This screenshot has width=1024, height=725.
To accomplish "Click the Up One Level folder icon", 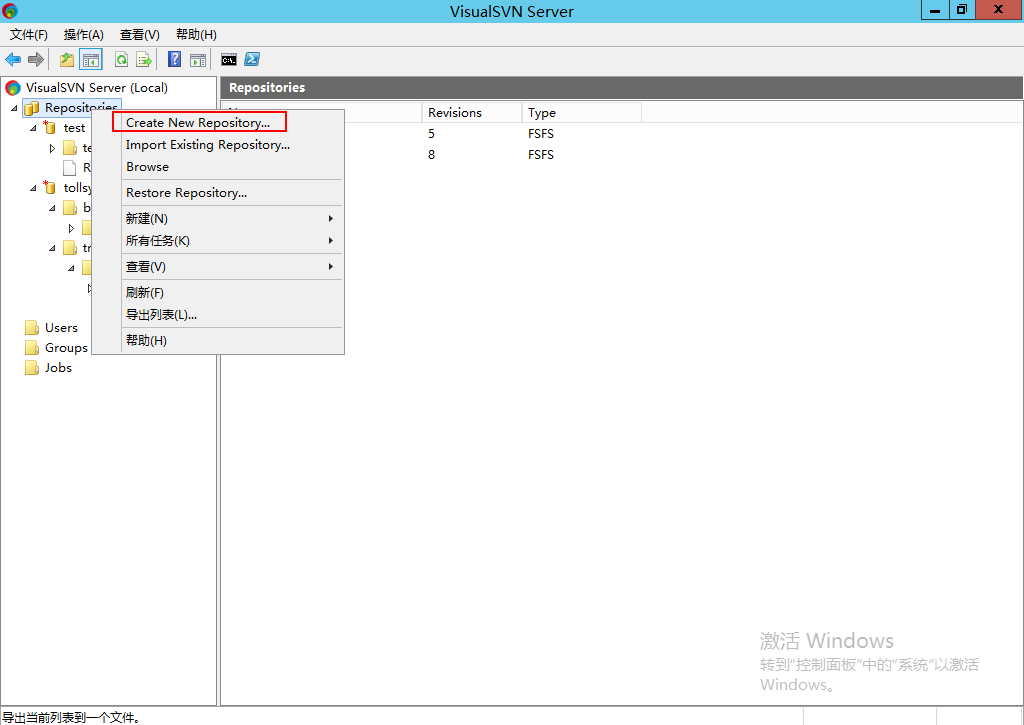I will coord(67,60).
